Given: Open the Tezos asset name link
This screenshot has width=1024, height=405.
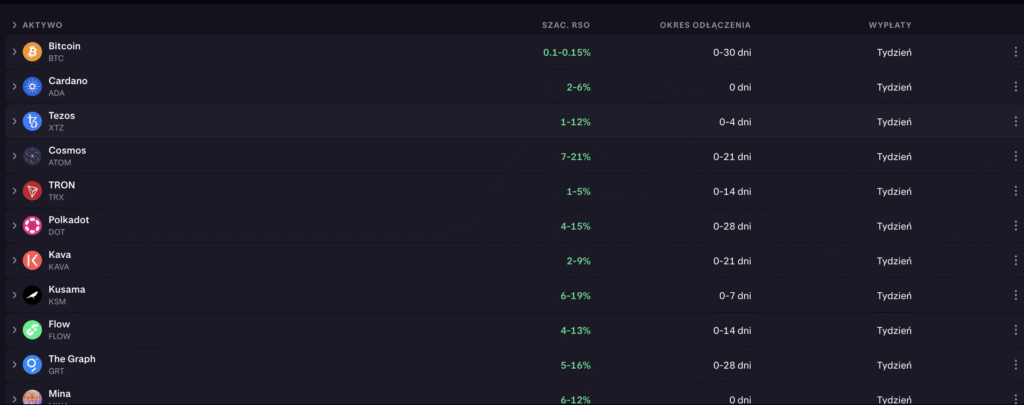Looking at the screenshot, I should (x=61, y=116).
